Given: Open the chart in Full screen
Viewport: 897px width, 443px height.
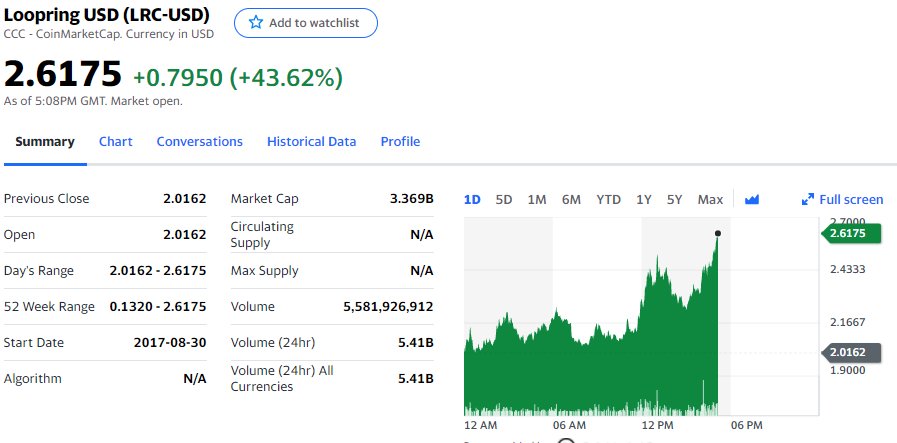Looking at the screenshot, I should click(x=843, y=199).
